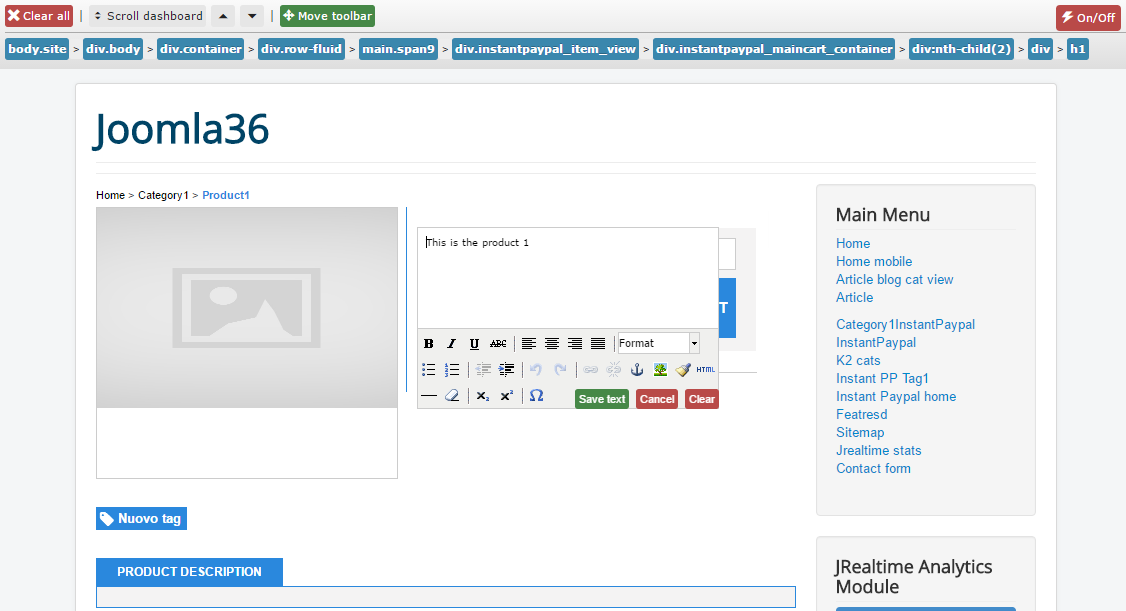The width and height of the screenshot is (1126, 611).
Task: Justify text fully
Action: tap(597, 344)
